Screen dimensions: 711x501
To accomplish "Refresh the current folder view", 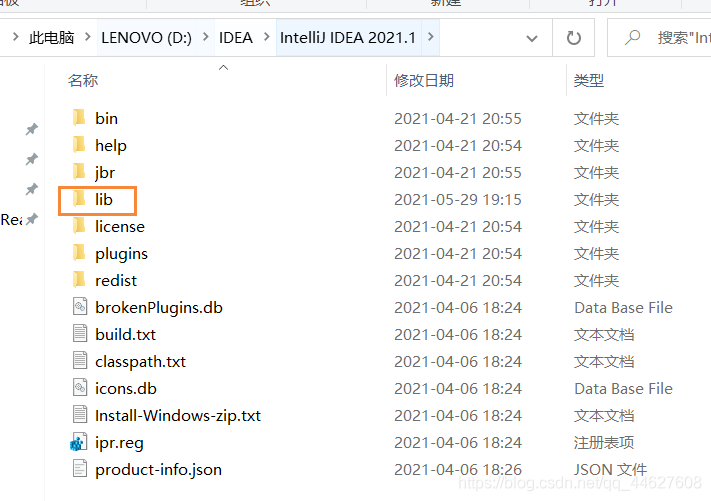I will pyautogui.click(x=574, y=38).
